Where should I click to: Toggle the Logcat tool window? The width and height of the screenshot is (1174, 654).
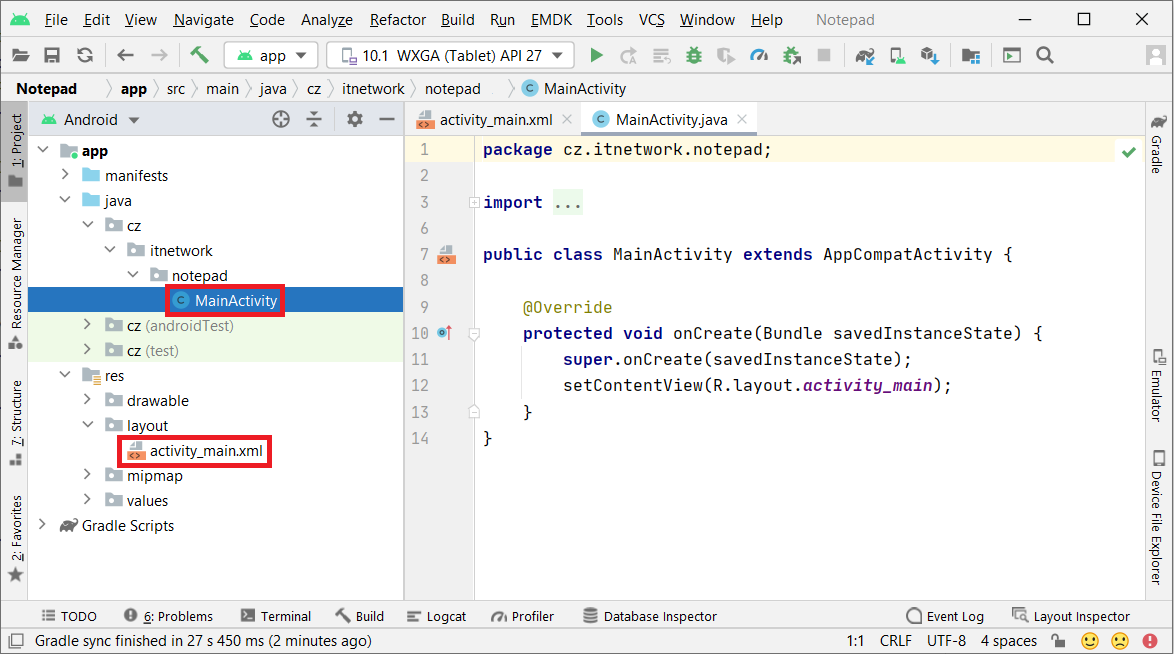pos(436,616)
